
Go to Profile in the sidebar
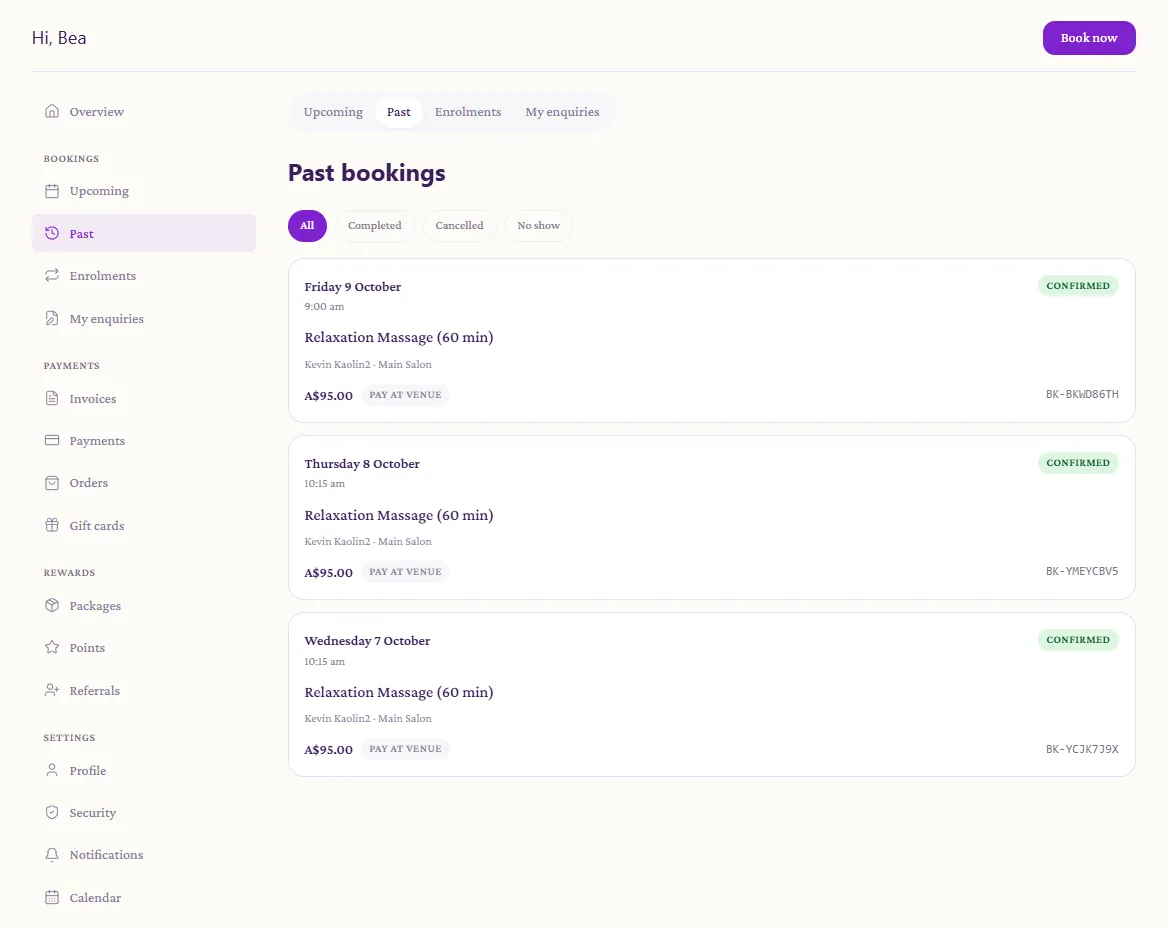click(x=144, y=770)
